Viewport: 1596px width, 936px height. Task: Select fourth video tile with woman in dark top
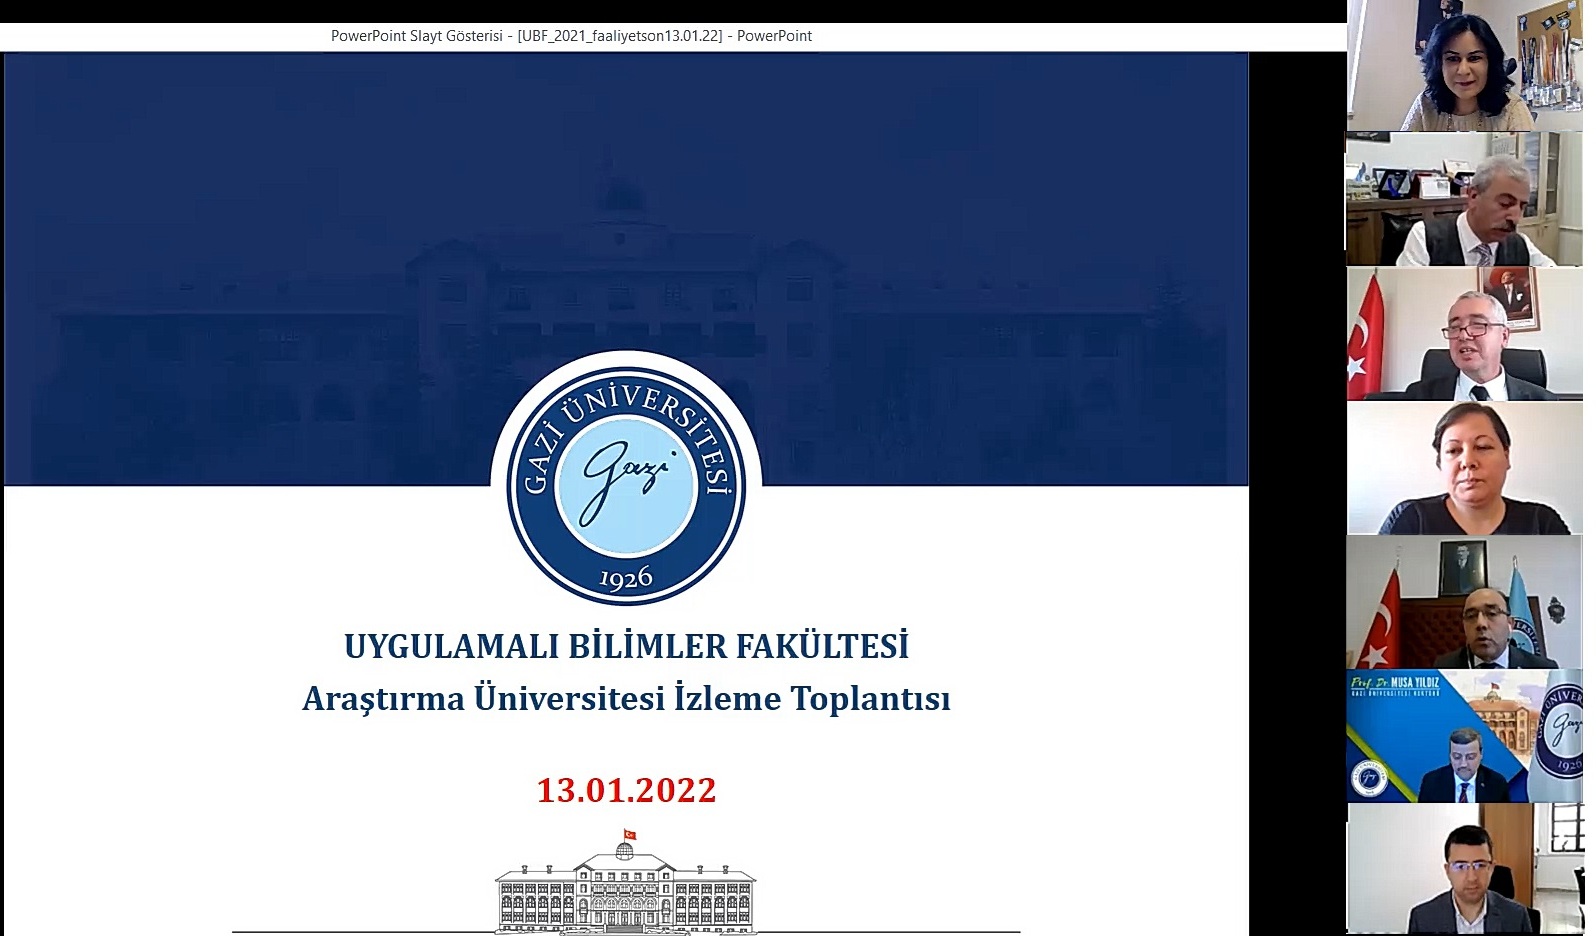(1465, 468)
